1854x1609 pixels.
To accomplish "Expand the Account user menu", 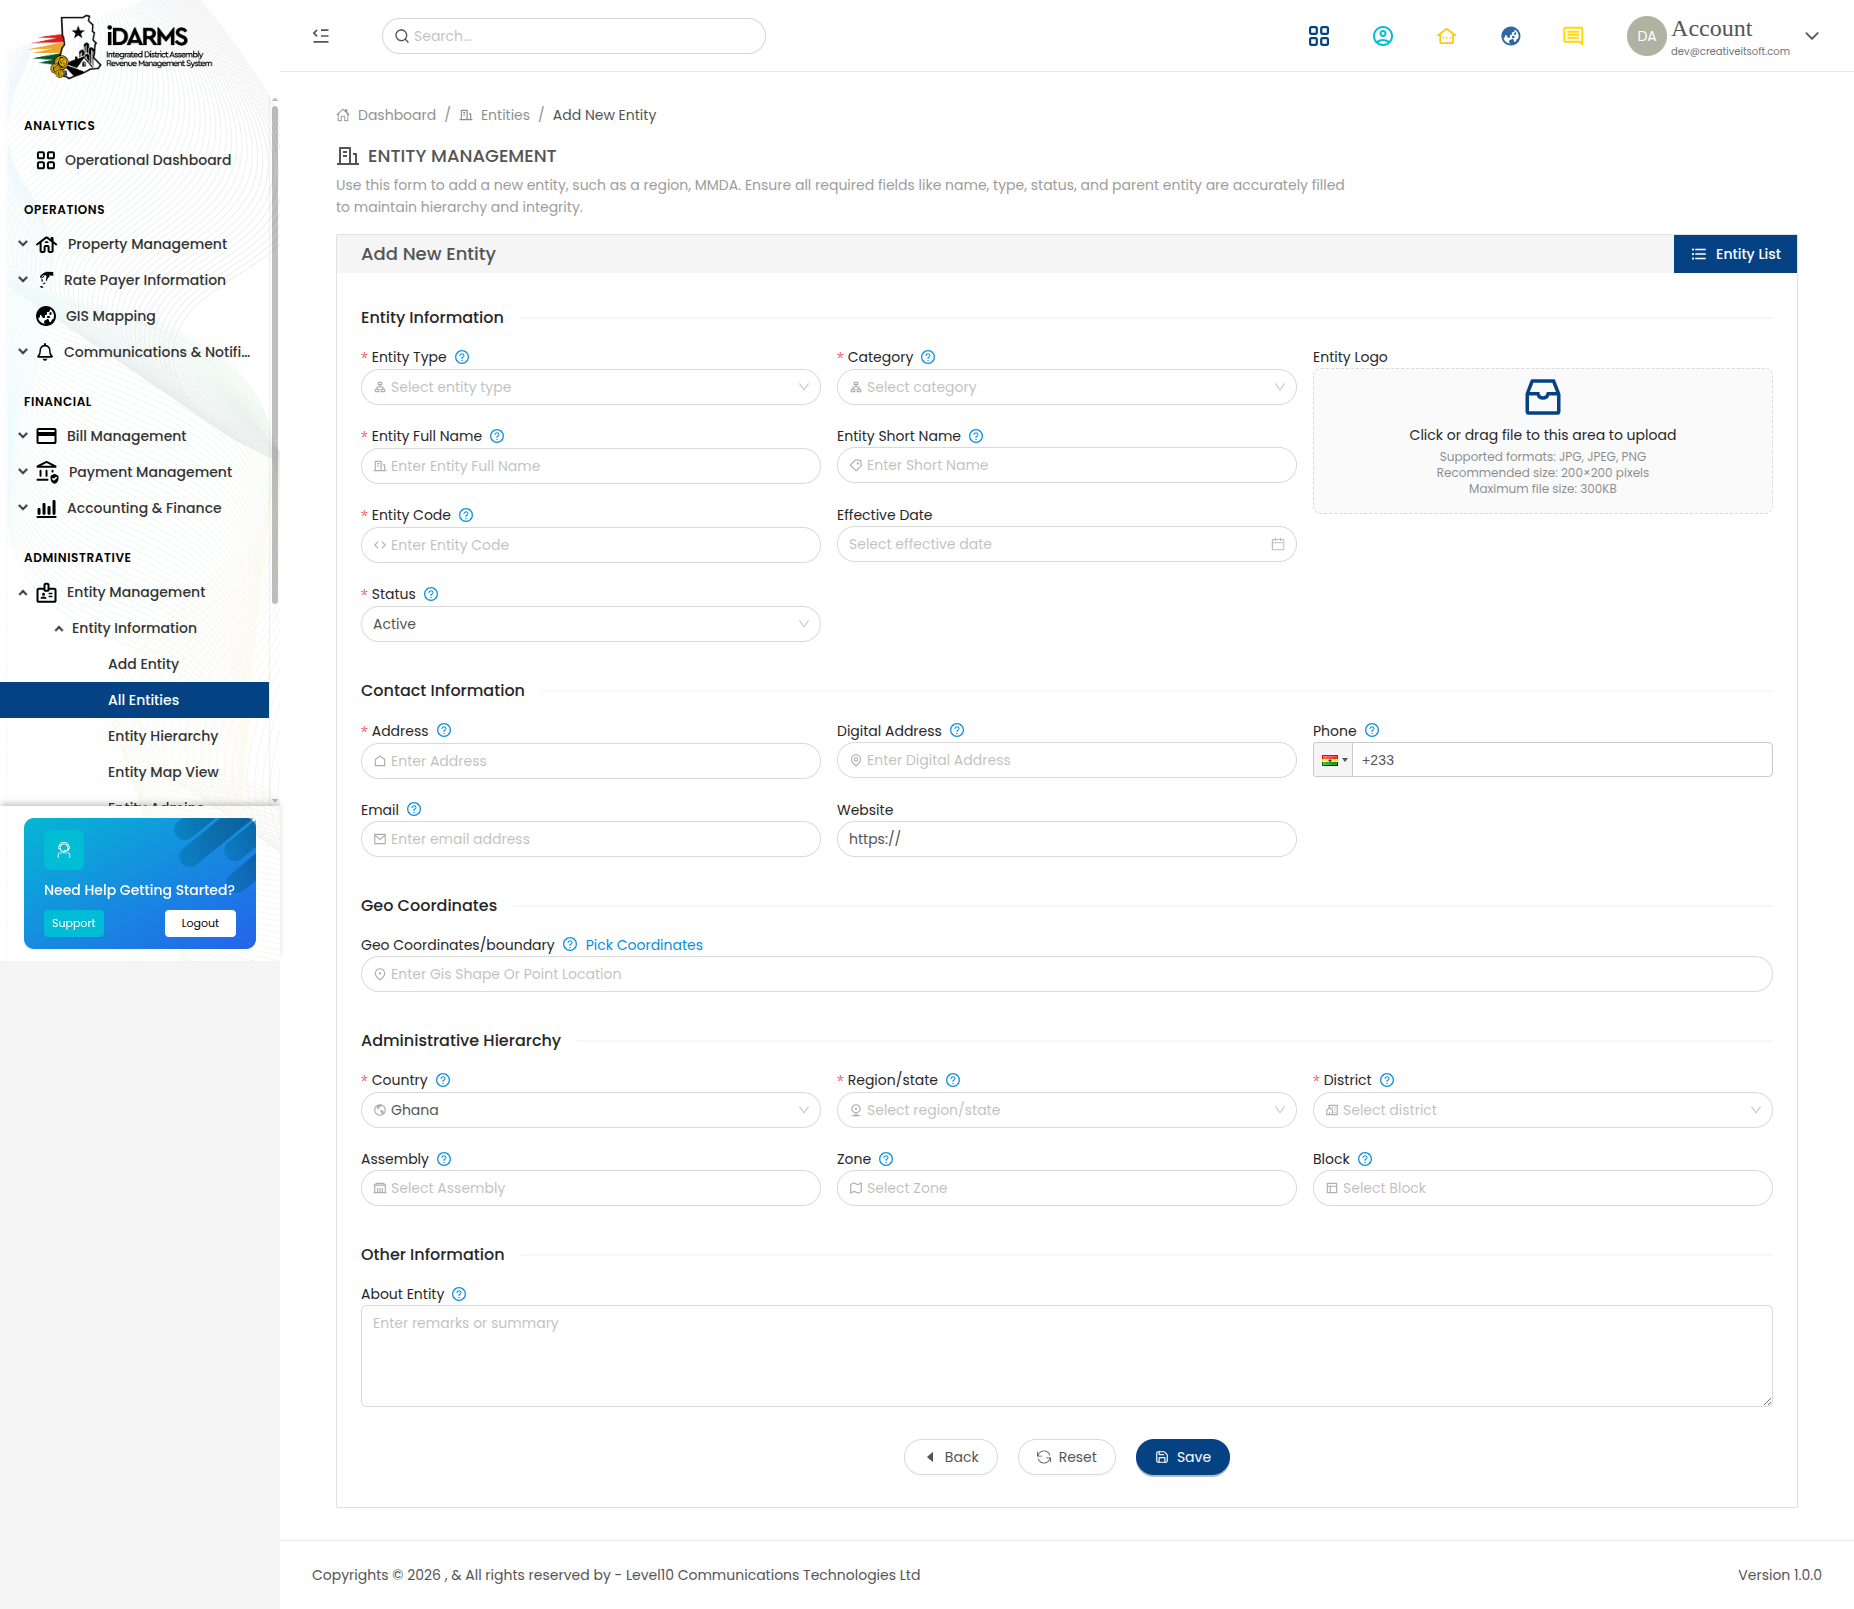I will (1812, 36).
